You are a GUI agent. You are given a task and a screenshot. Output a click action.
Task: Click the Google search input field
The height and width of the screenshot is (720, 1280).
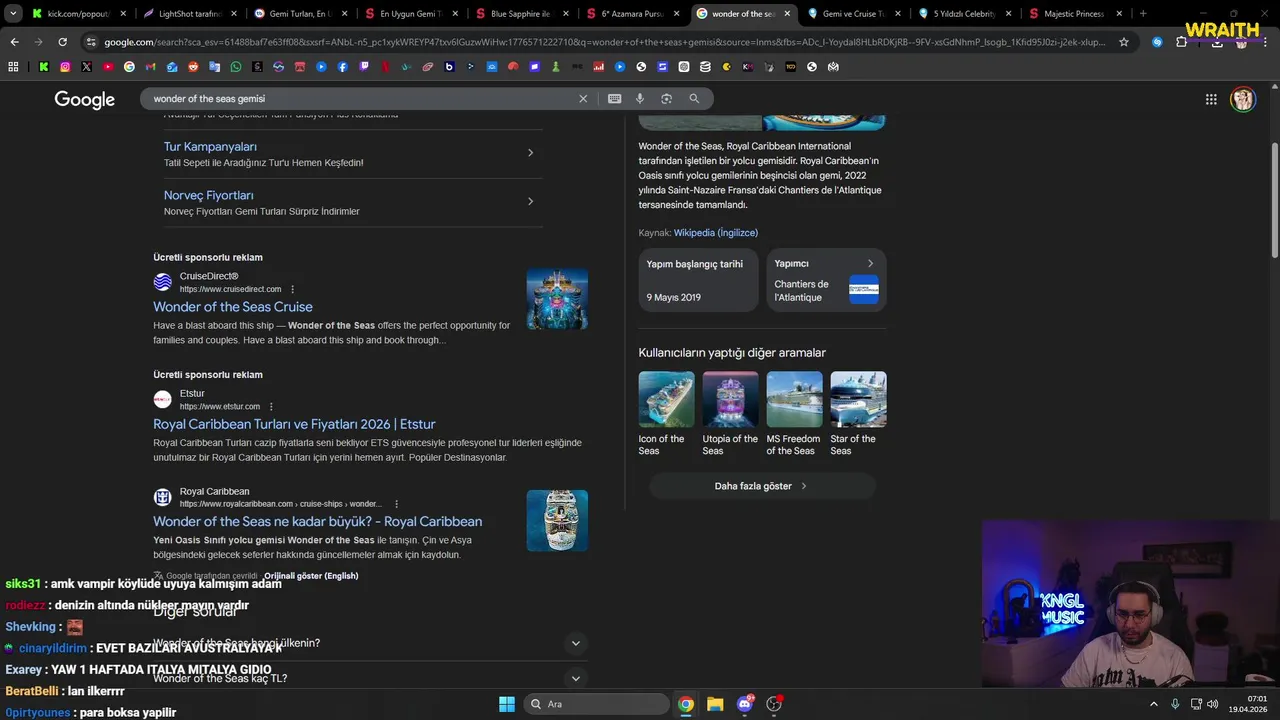point(360,99)
